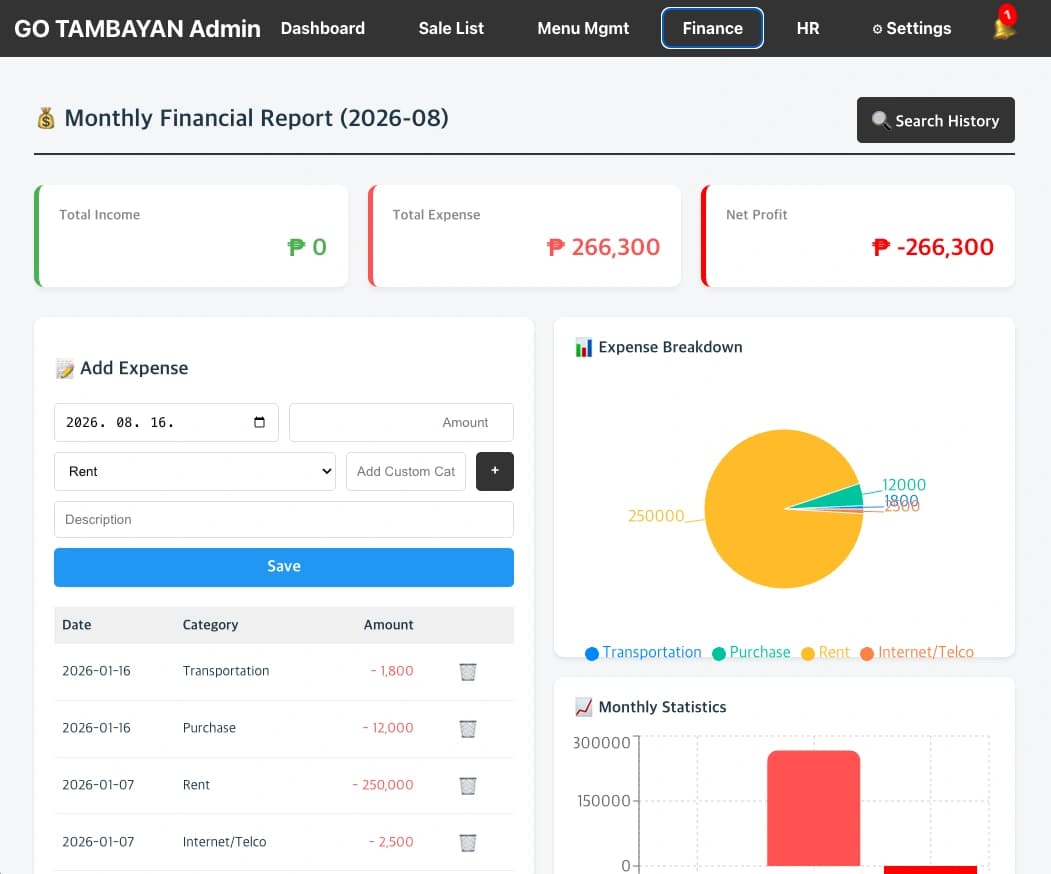The width and height of the screenshot is (1051, 874).
Task: Click the Monthly Financial Report title
Action: tap(256, 118)
